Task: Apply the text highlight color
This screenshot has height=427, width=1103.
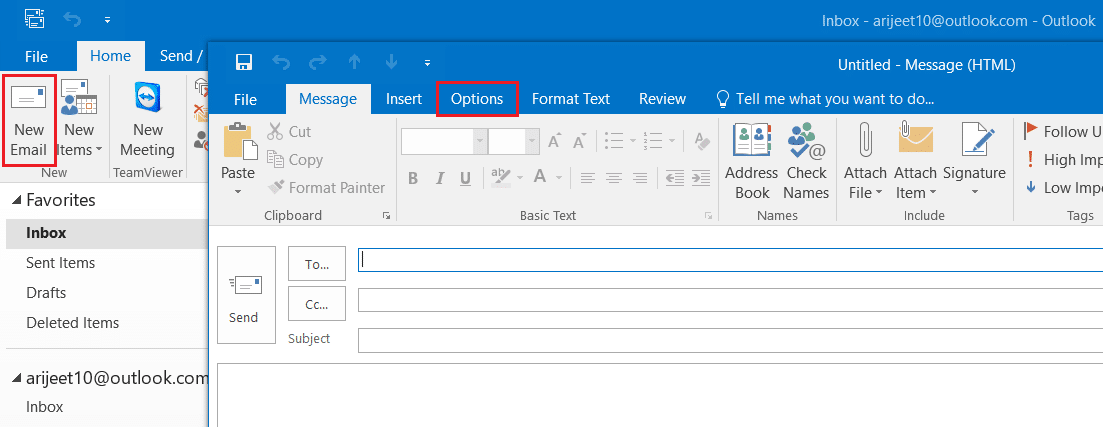Action: point(500,177)
